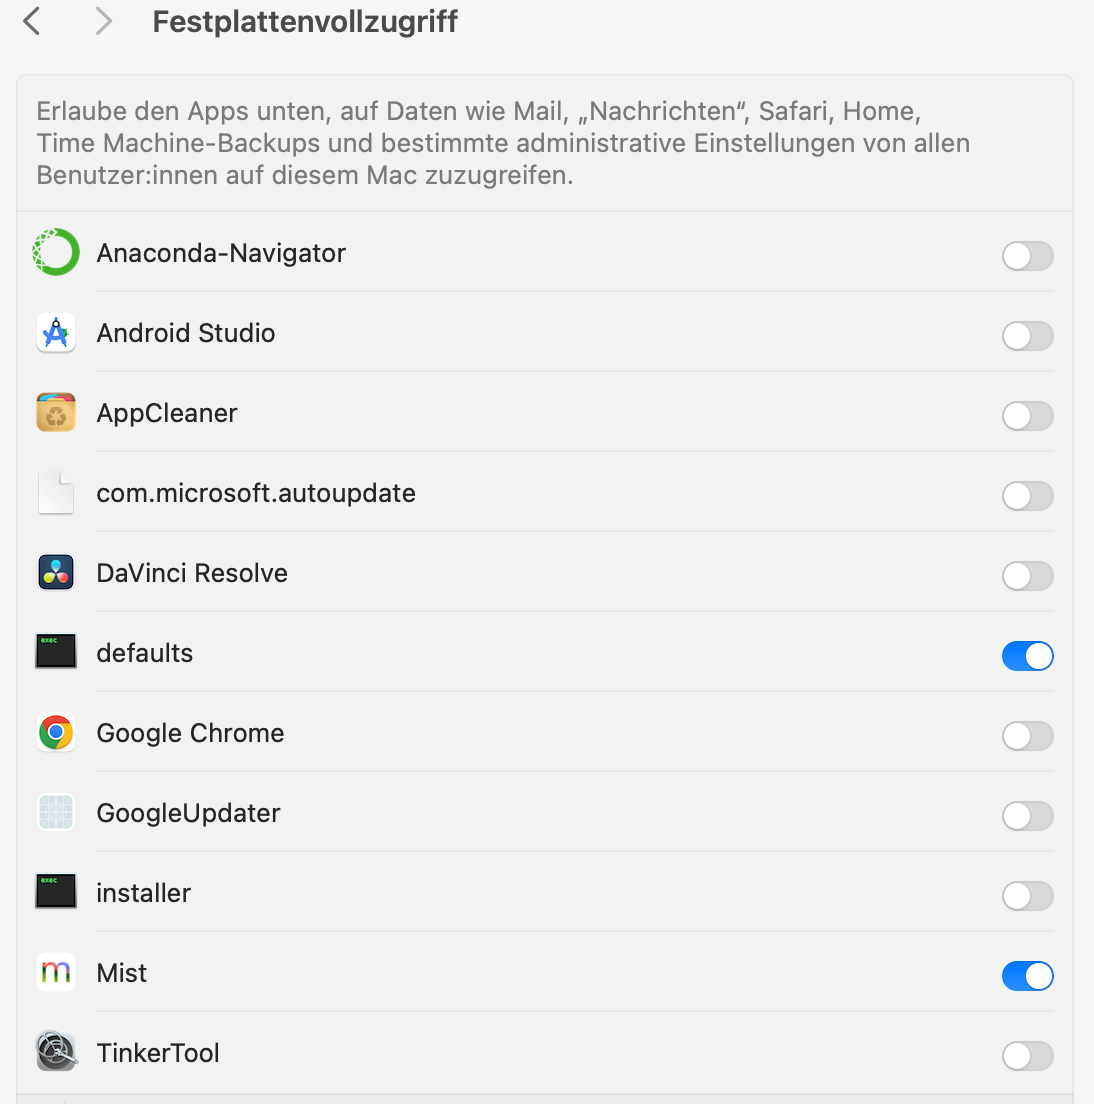Click the installer exec file icon
Viewport: 1094px width, 1104px height.
coord(56,891)
